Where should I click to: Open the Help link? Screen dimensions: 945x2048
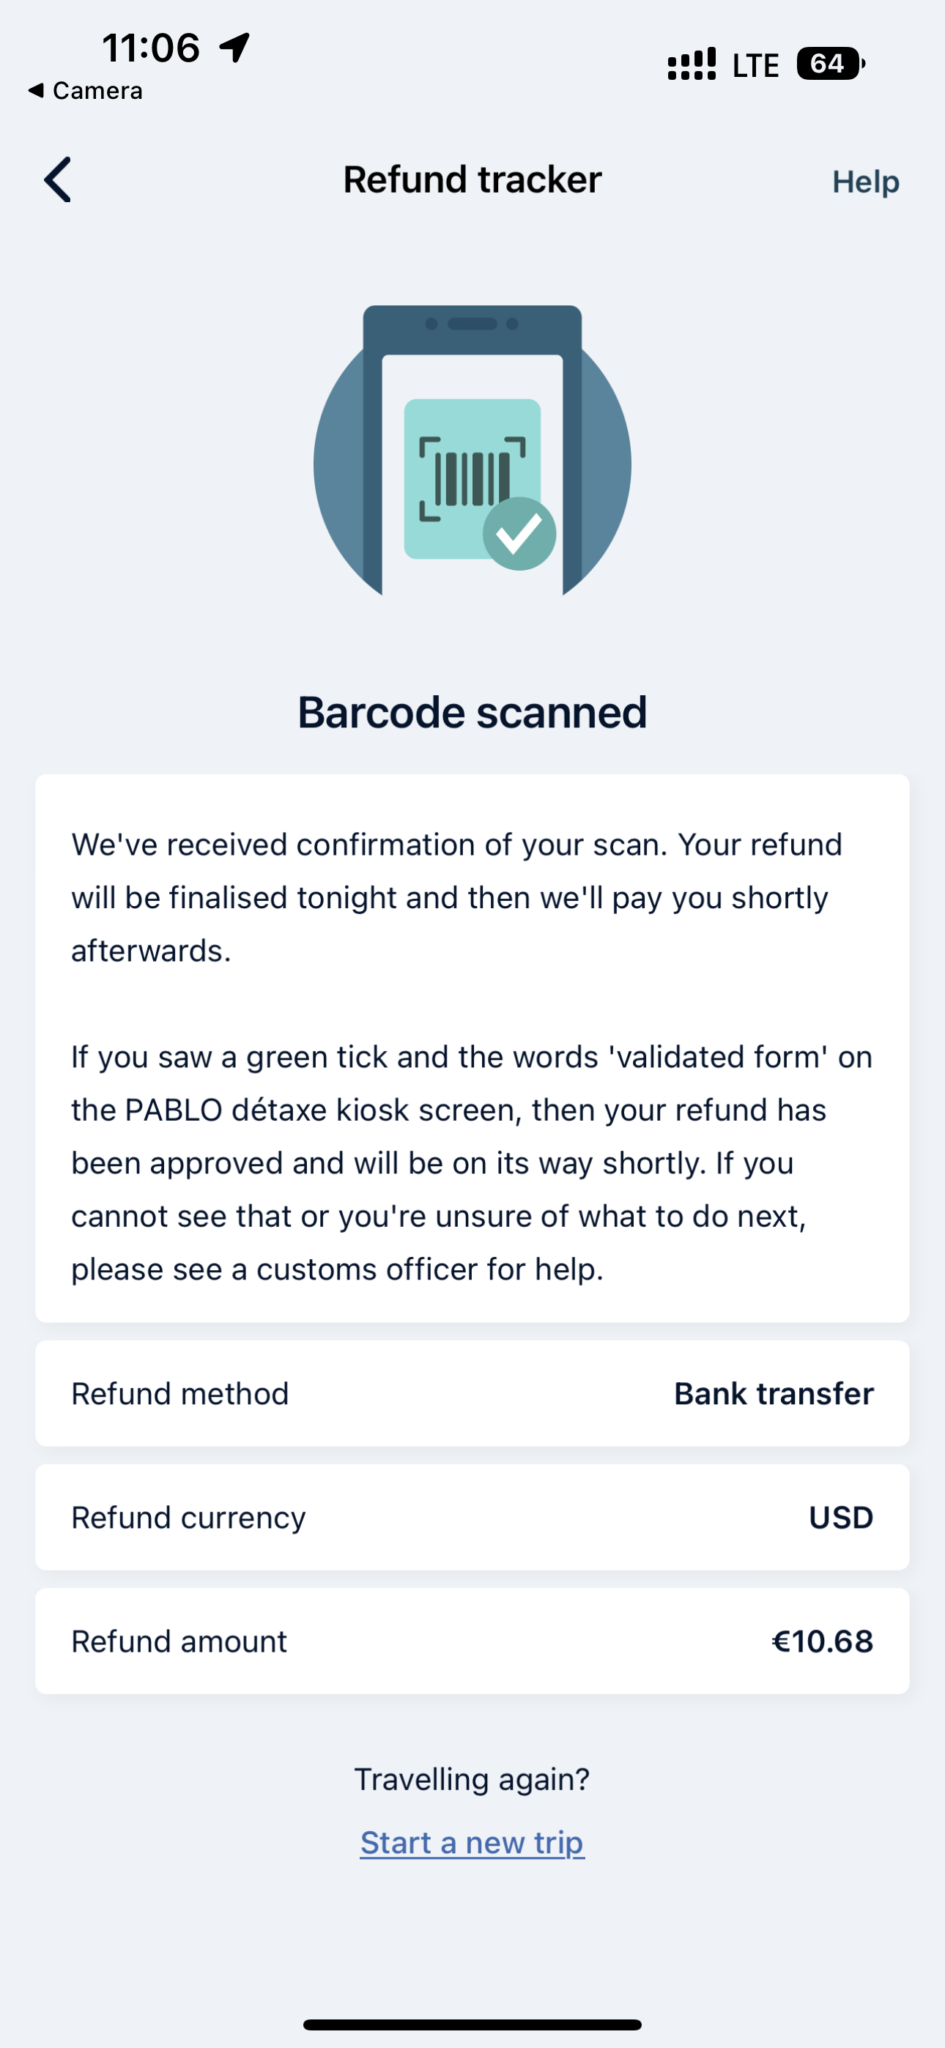pyautogui.click(x=865, y=182)
